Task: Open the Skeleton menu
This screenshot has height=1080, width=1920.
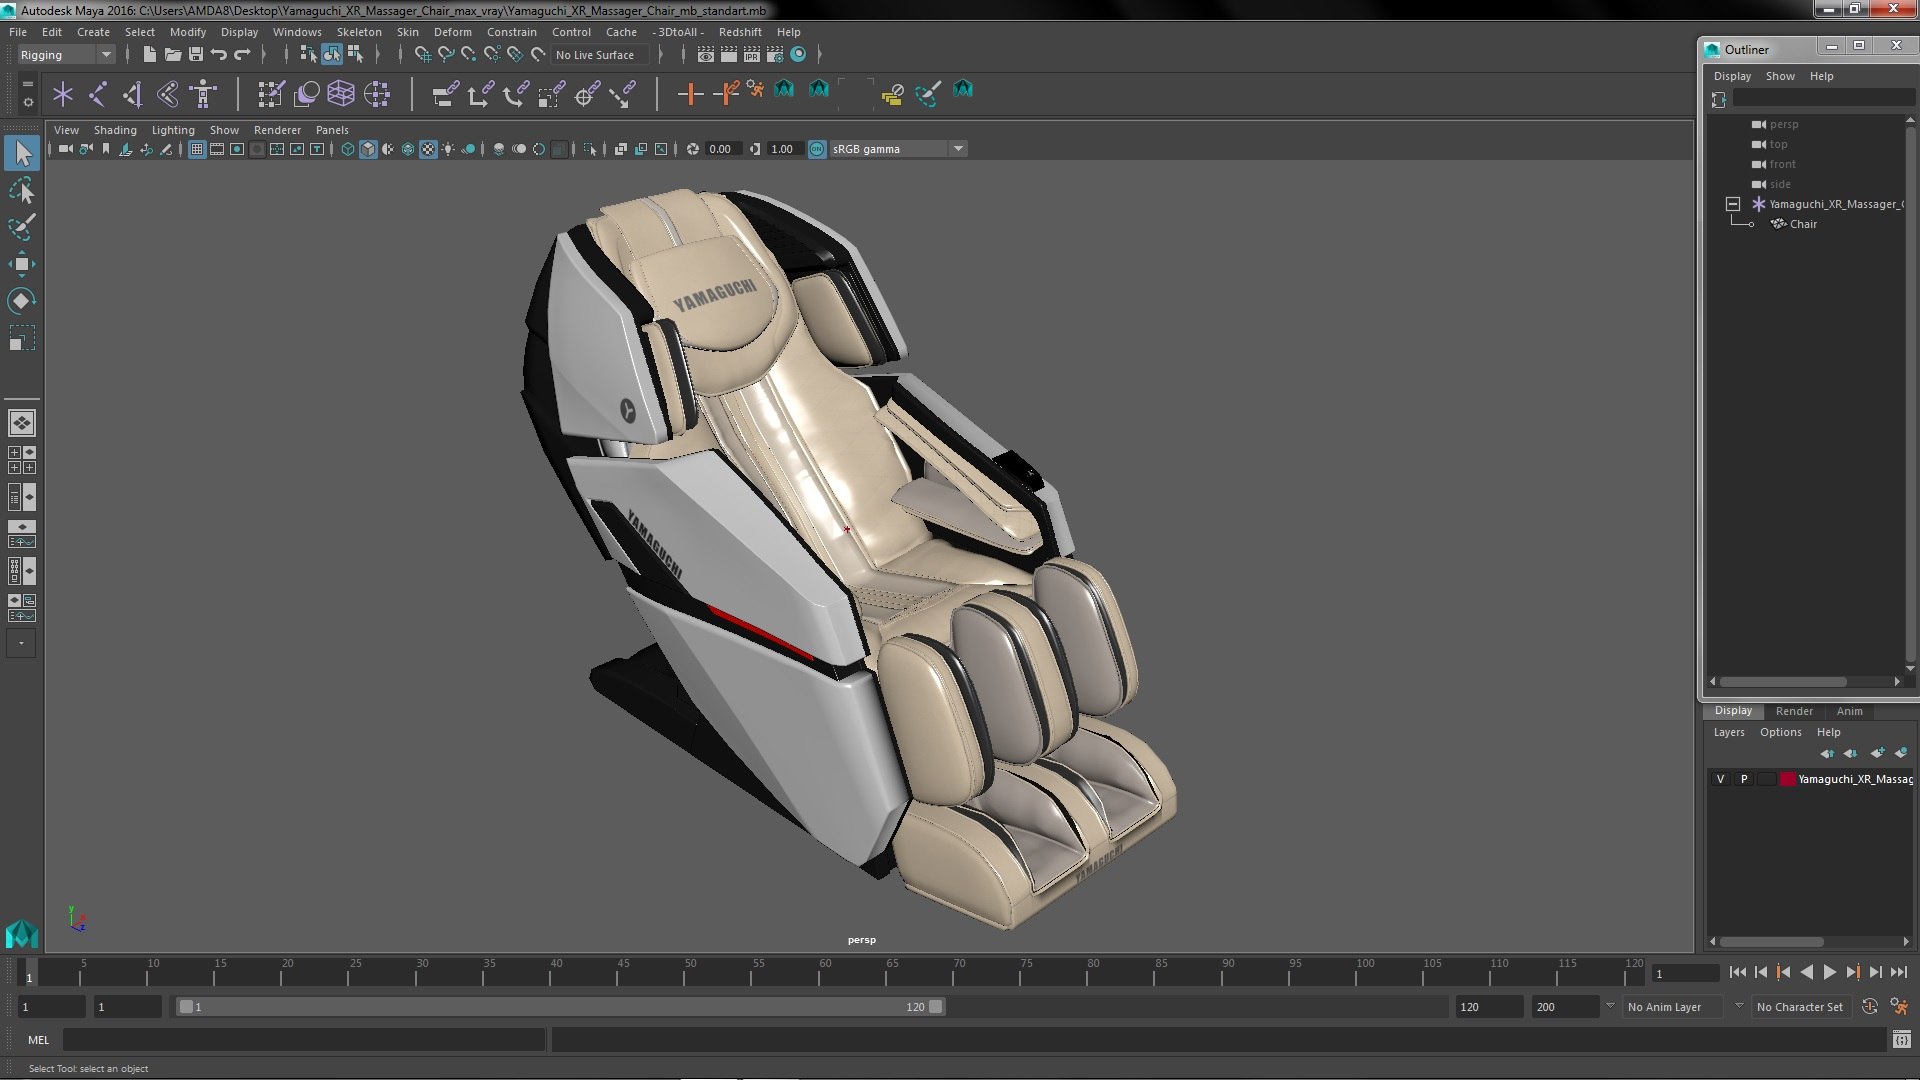Action: 359,32
